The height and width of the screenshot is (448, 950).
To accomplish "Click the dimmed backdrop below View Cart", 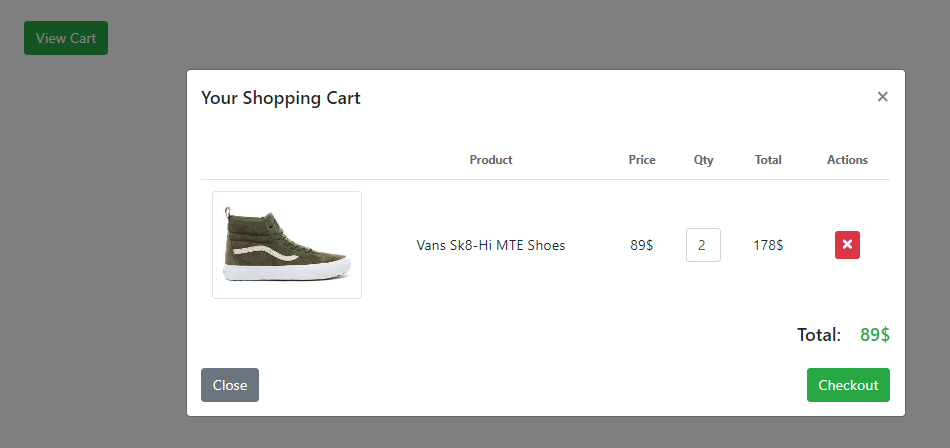I will [x=90, y=250].
